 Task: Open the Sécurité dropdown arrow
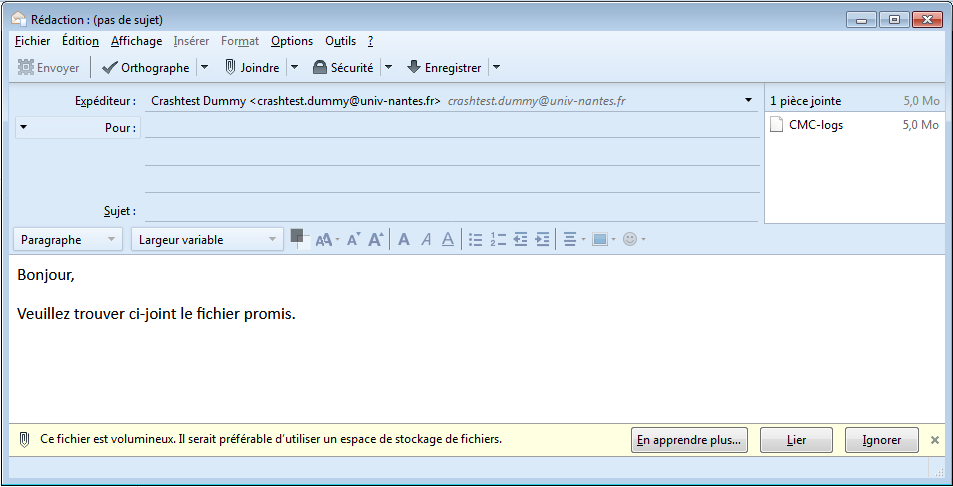point(388,68)
